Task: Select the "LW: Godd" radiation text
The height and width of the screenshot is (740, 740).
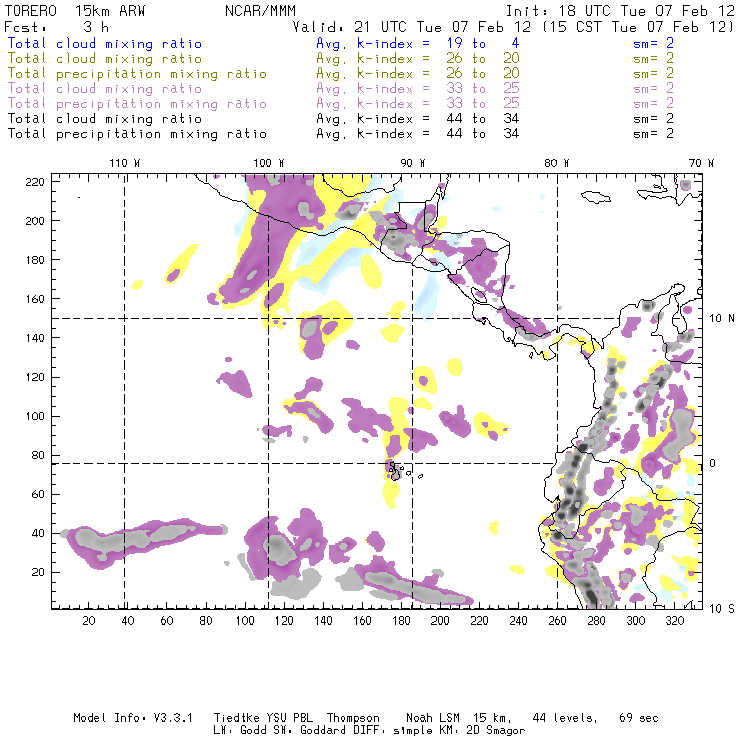Action: (240, 731)
